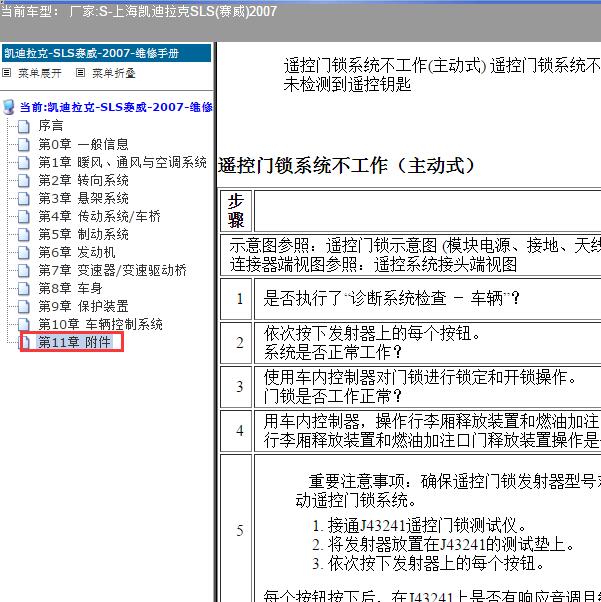Open chapter 第9章 保护装置
601x602 pixels.
pos(83,306)
